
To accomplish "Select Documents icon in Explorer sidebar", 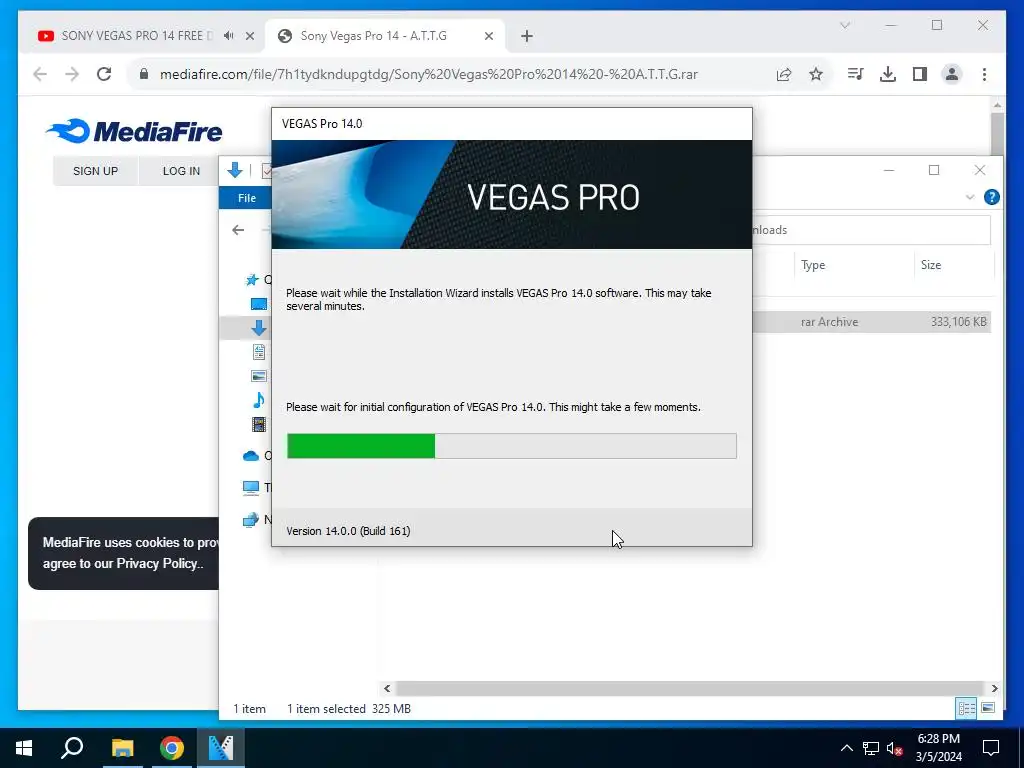I will point(259,352).
